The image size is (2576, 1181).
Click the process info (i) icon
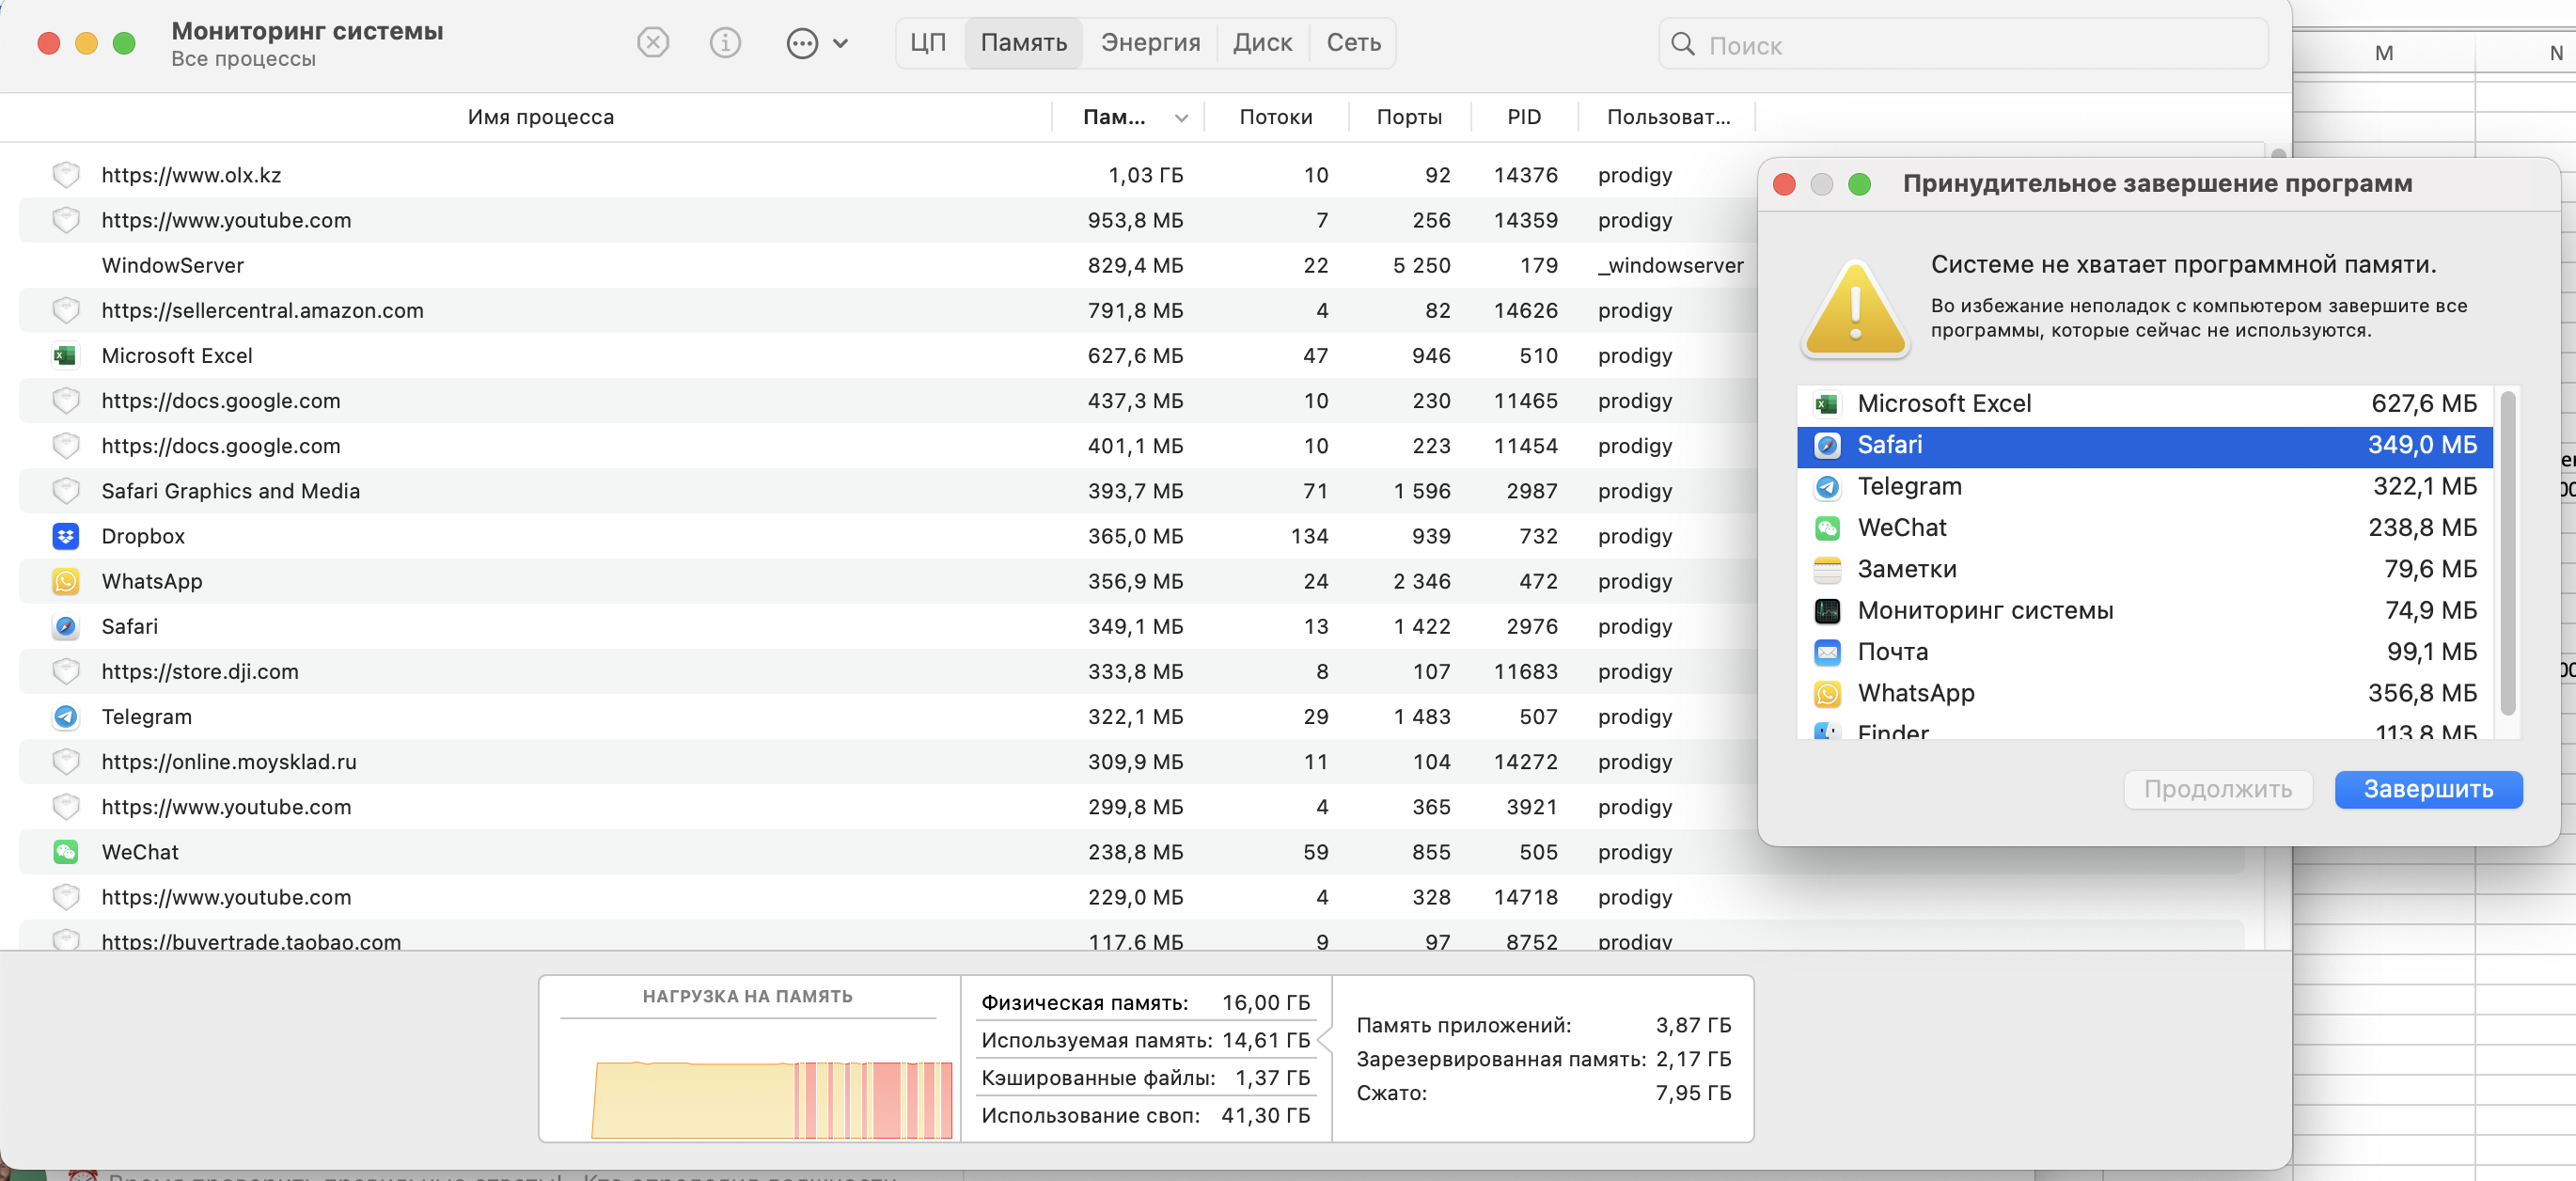click(x=725, y=43)
